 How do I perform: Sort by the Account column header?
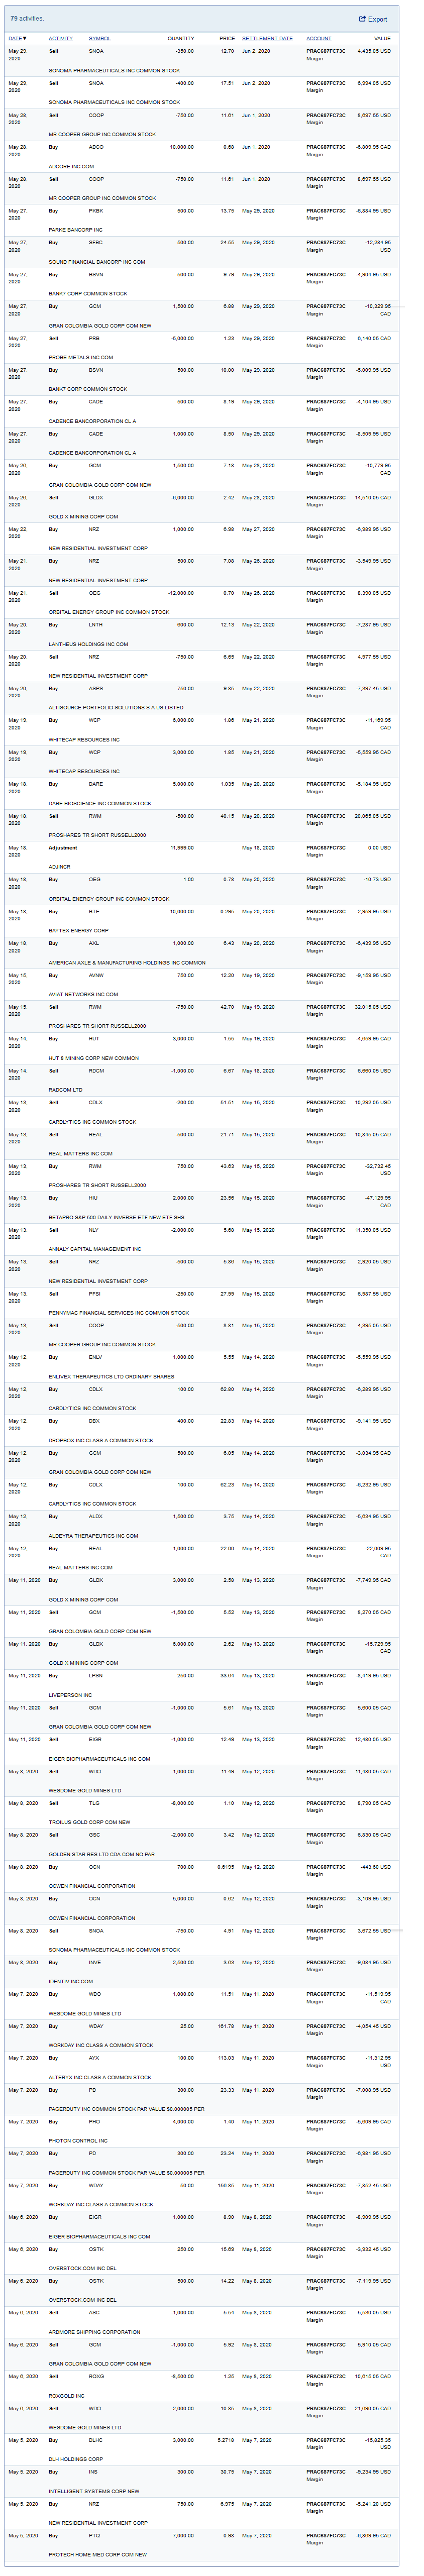pos(318,39)
